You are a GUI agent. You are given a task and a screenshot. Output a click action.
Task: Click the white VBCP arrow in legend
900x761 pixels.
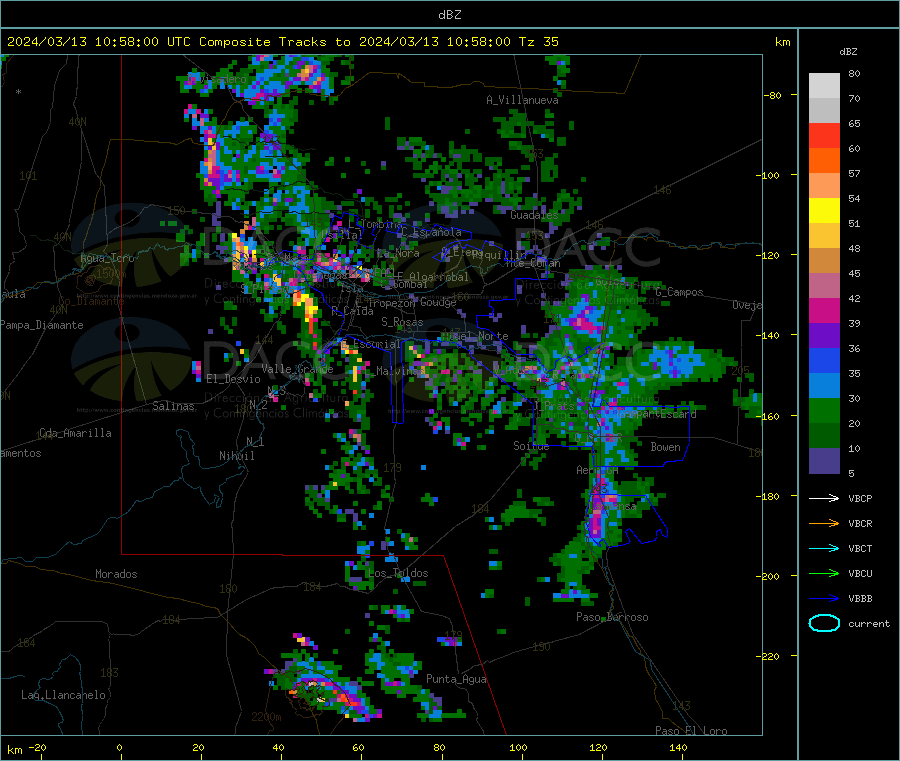[x=824, y=498]
